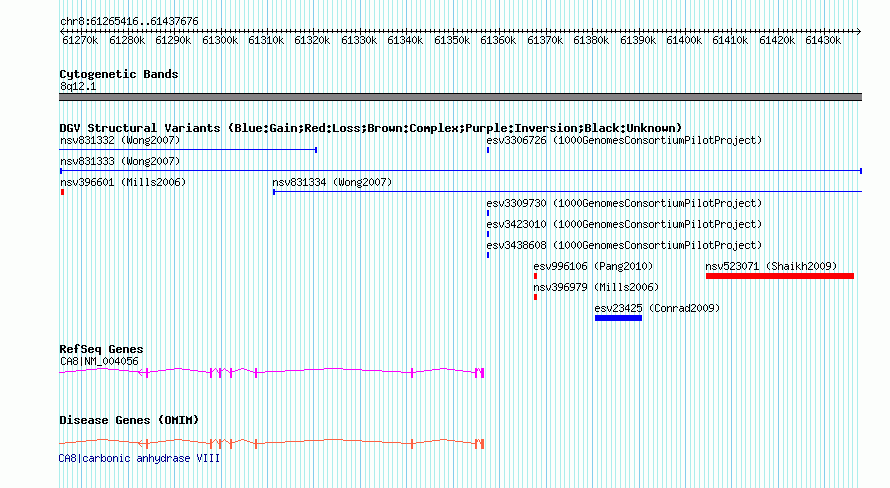
Task: Open variant nsv523071 (Shaikh2009) label
Action: 771,266
